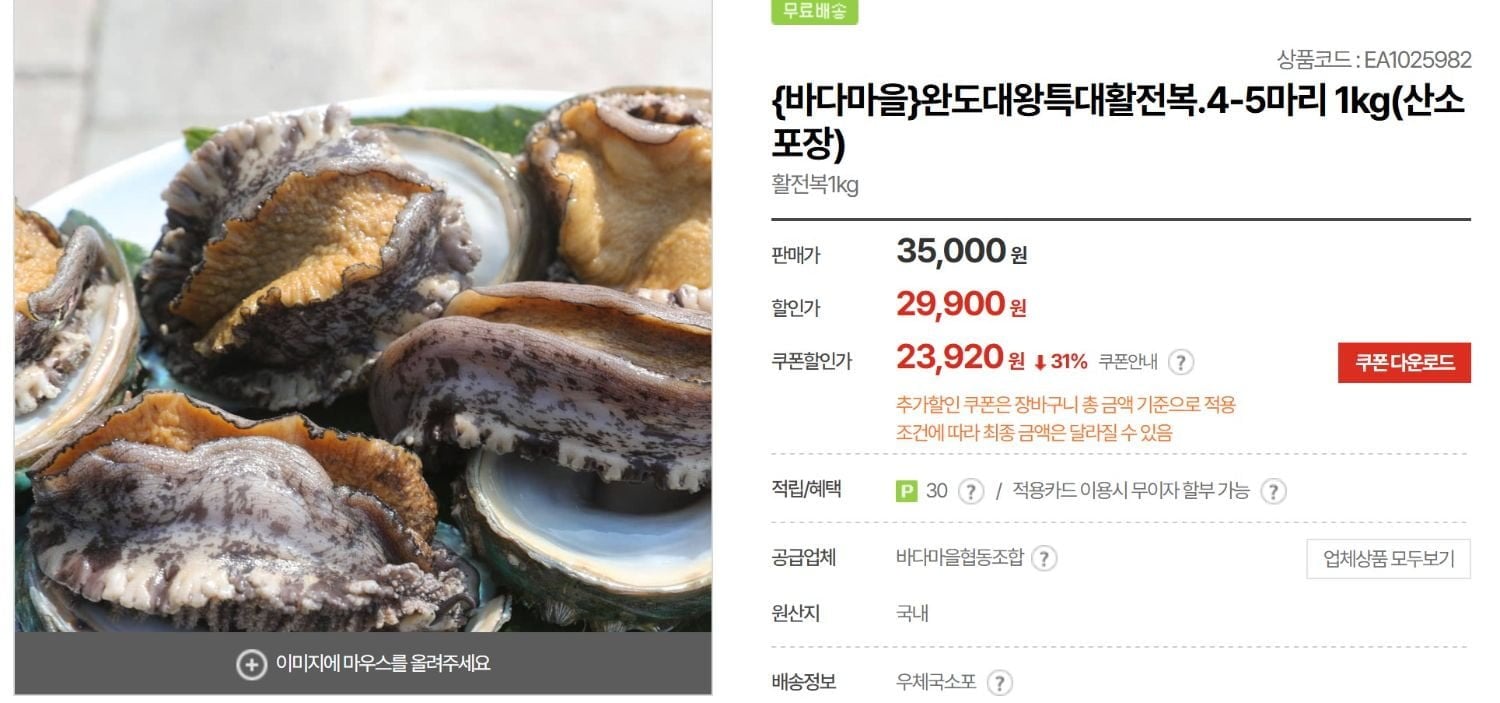Image resolution: width=1500 pixels, height=703 pixels.
Task: Click help icon next to 쿠폰안내
Action: click(x=1181, y=362)
